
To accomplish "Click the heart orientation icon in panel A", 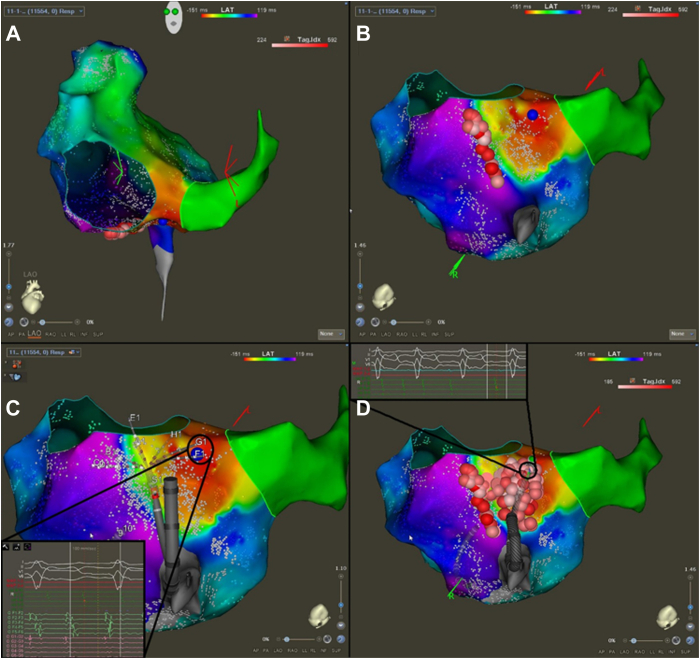I will point(33,296).
